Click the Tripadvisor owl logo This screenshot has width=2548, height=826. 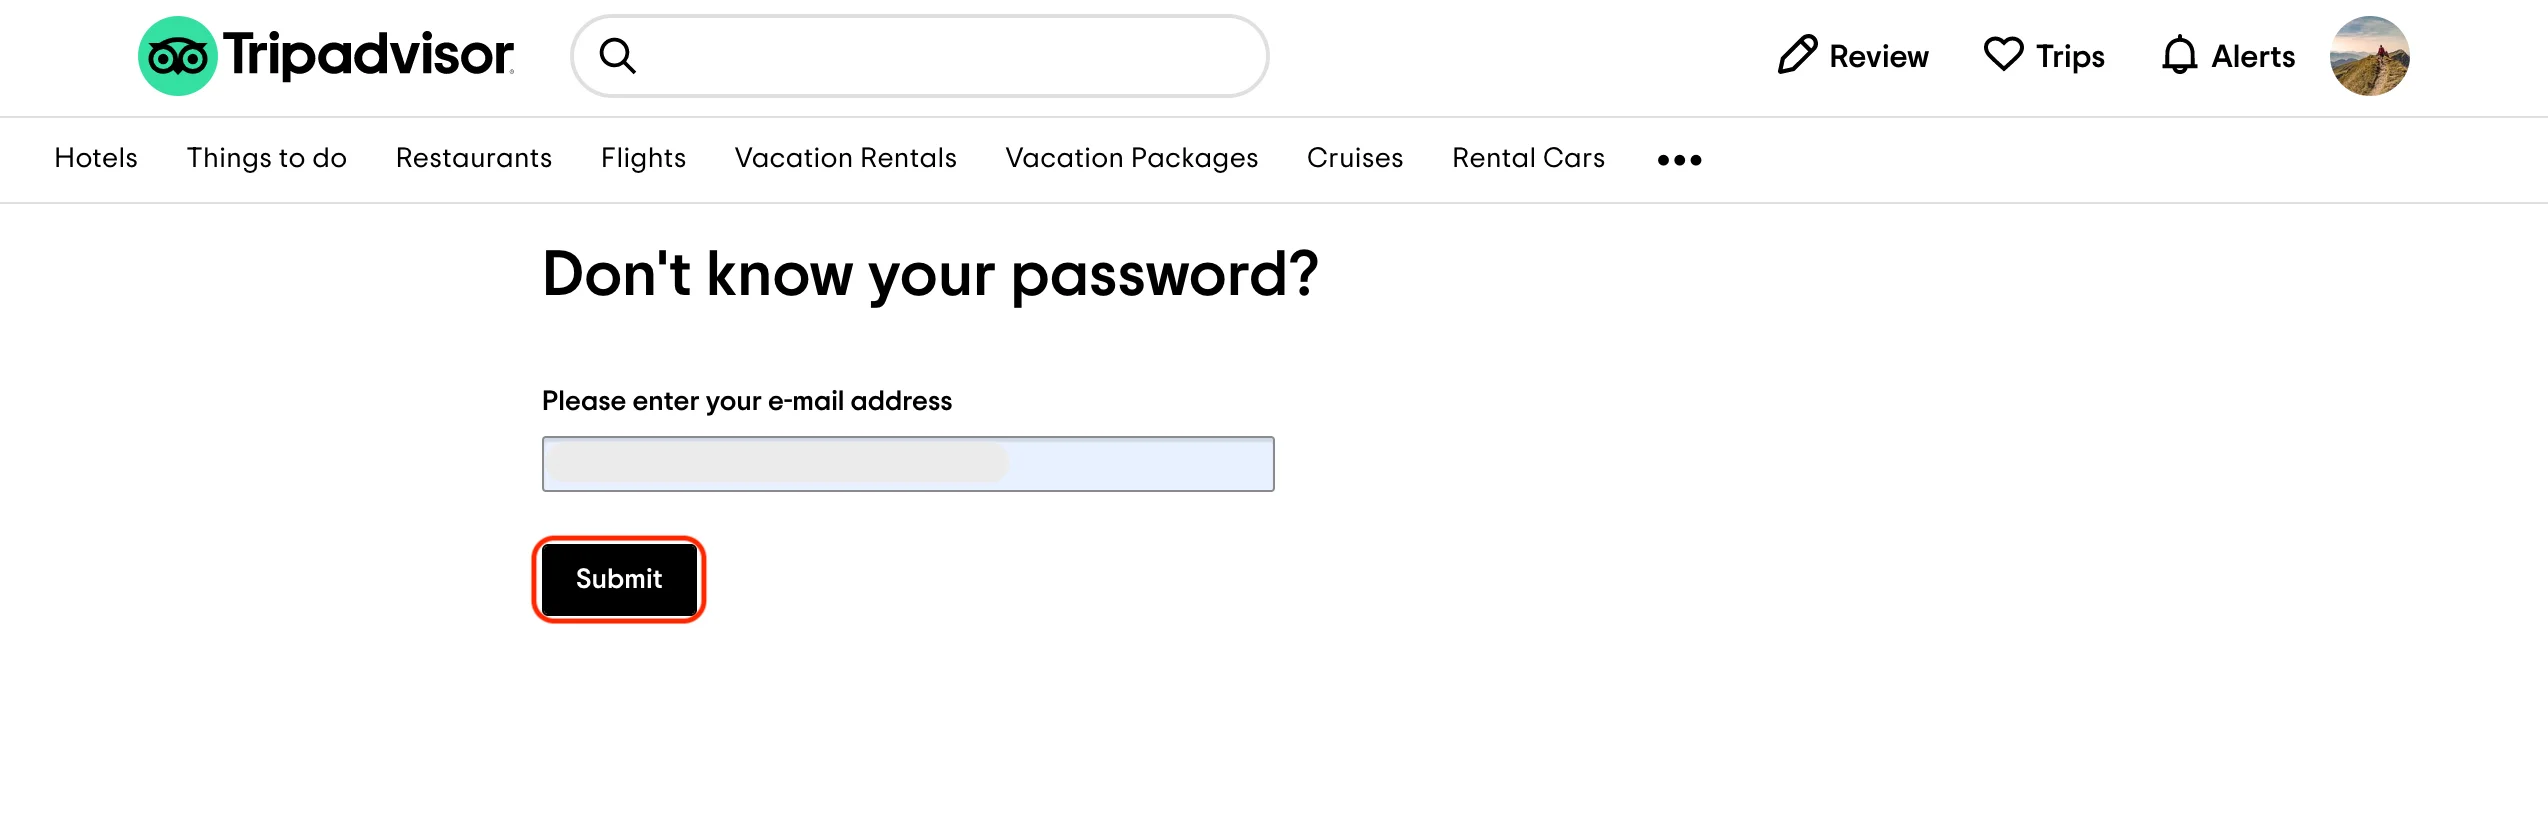pos(177,56)
